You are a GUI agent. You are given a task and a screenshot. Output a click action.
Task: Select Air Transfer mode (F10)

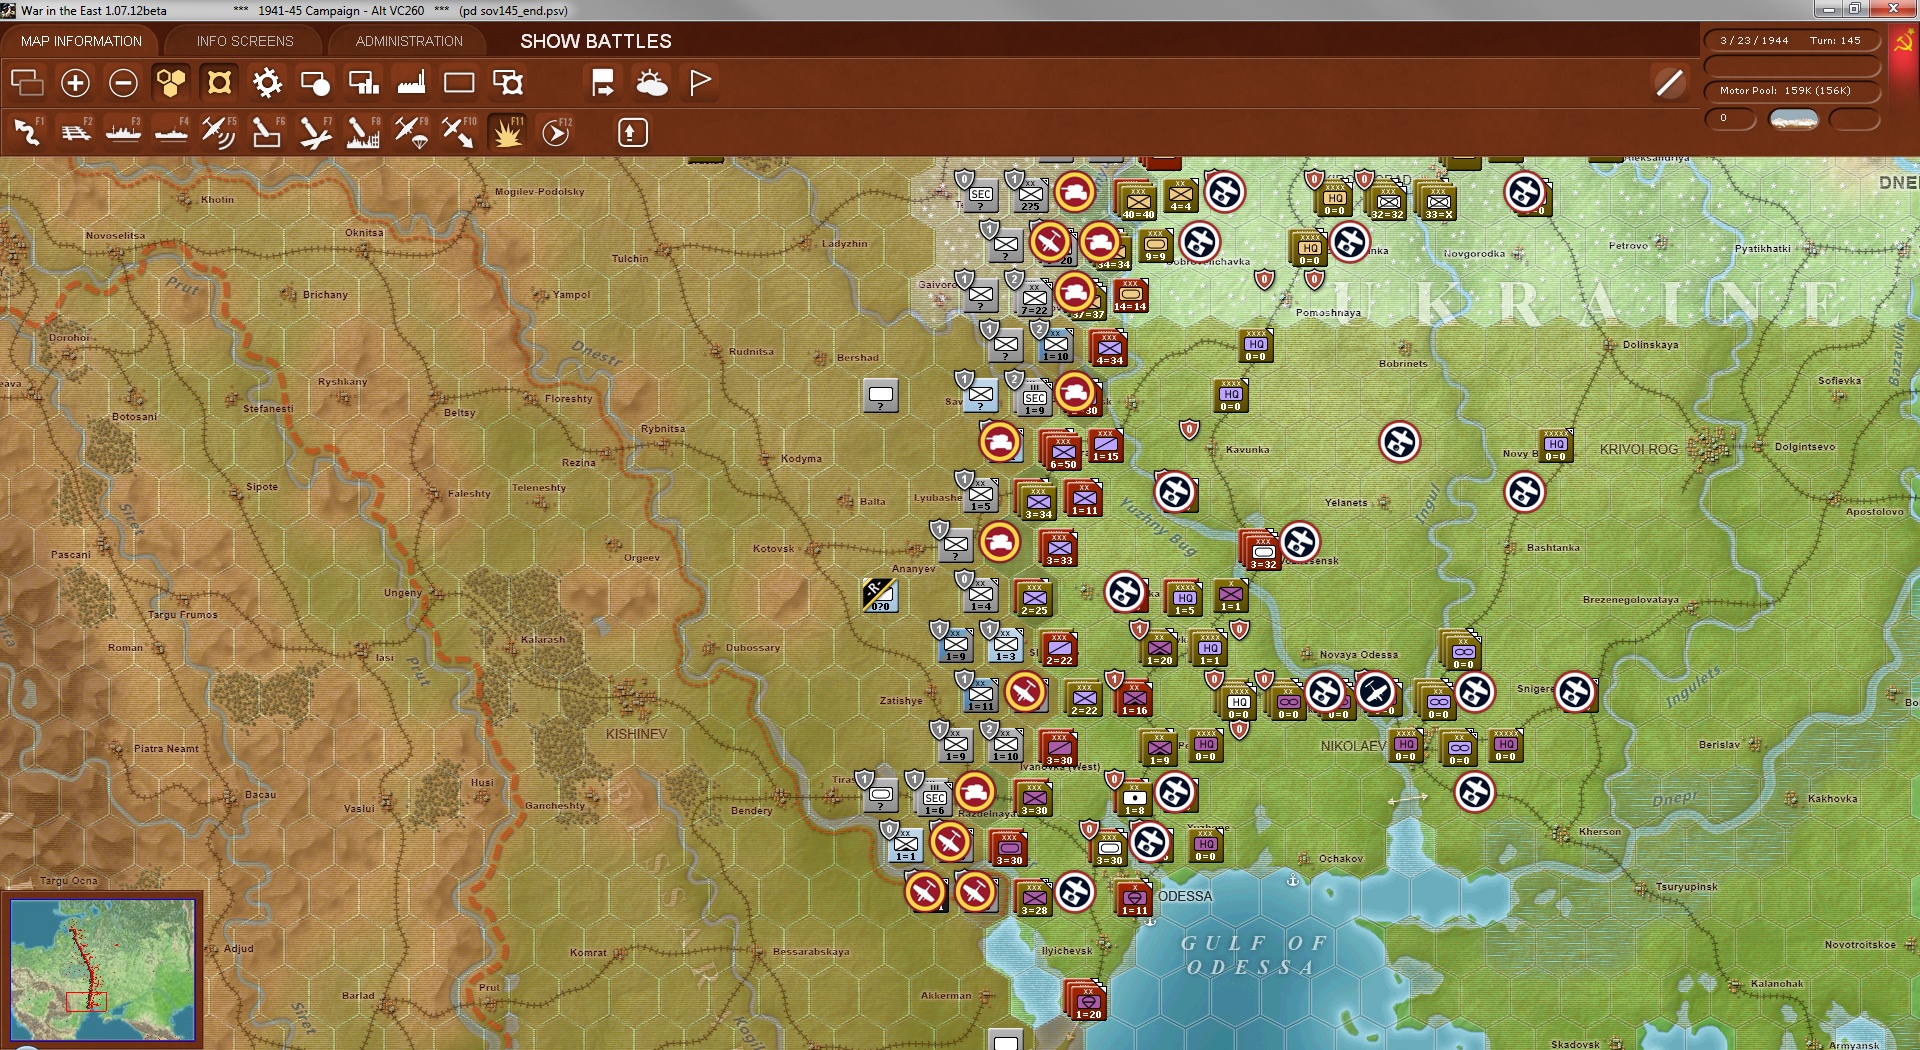click(459, 132)
